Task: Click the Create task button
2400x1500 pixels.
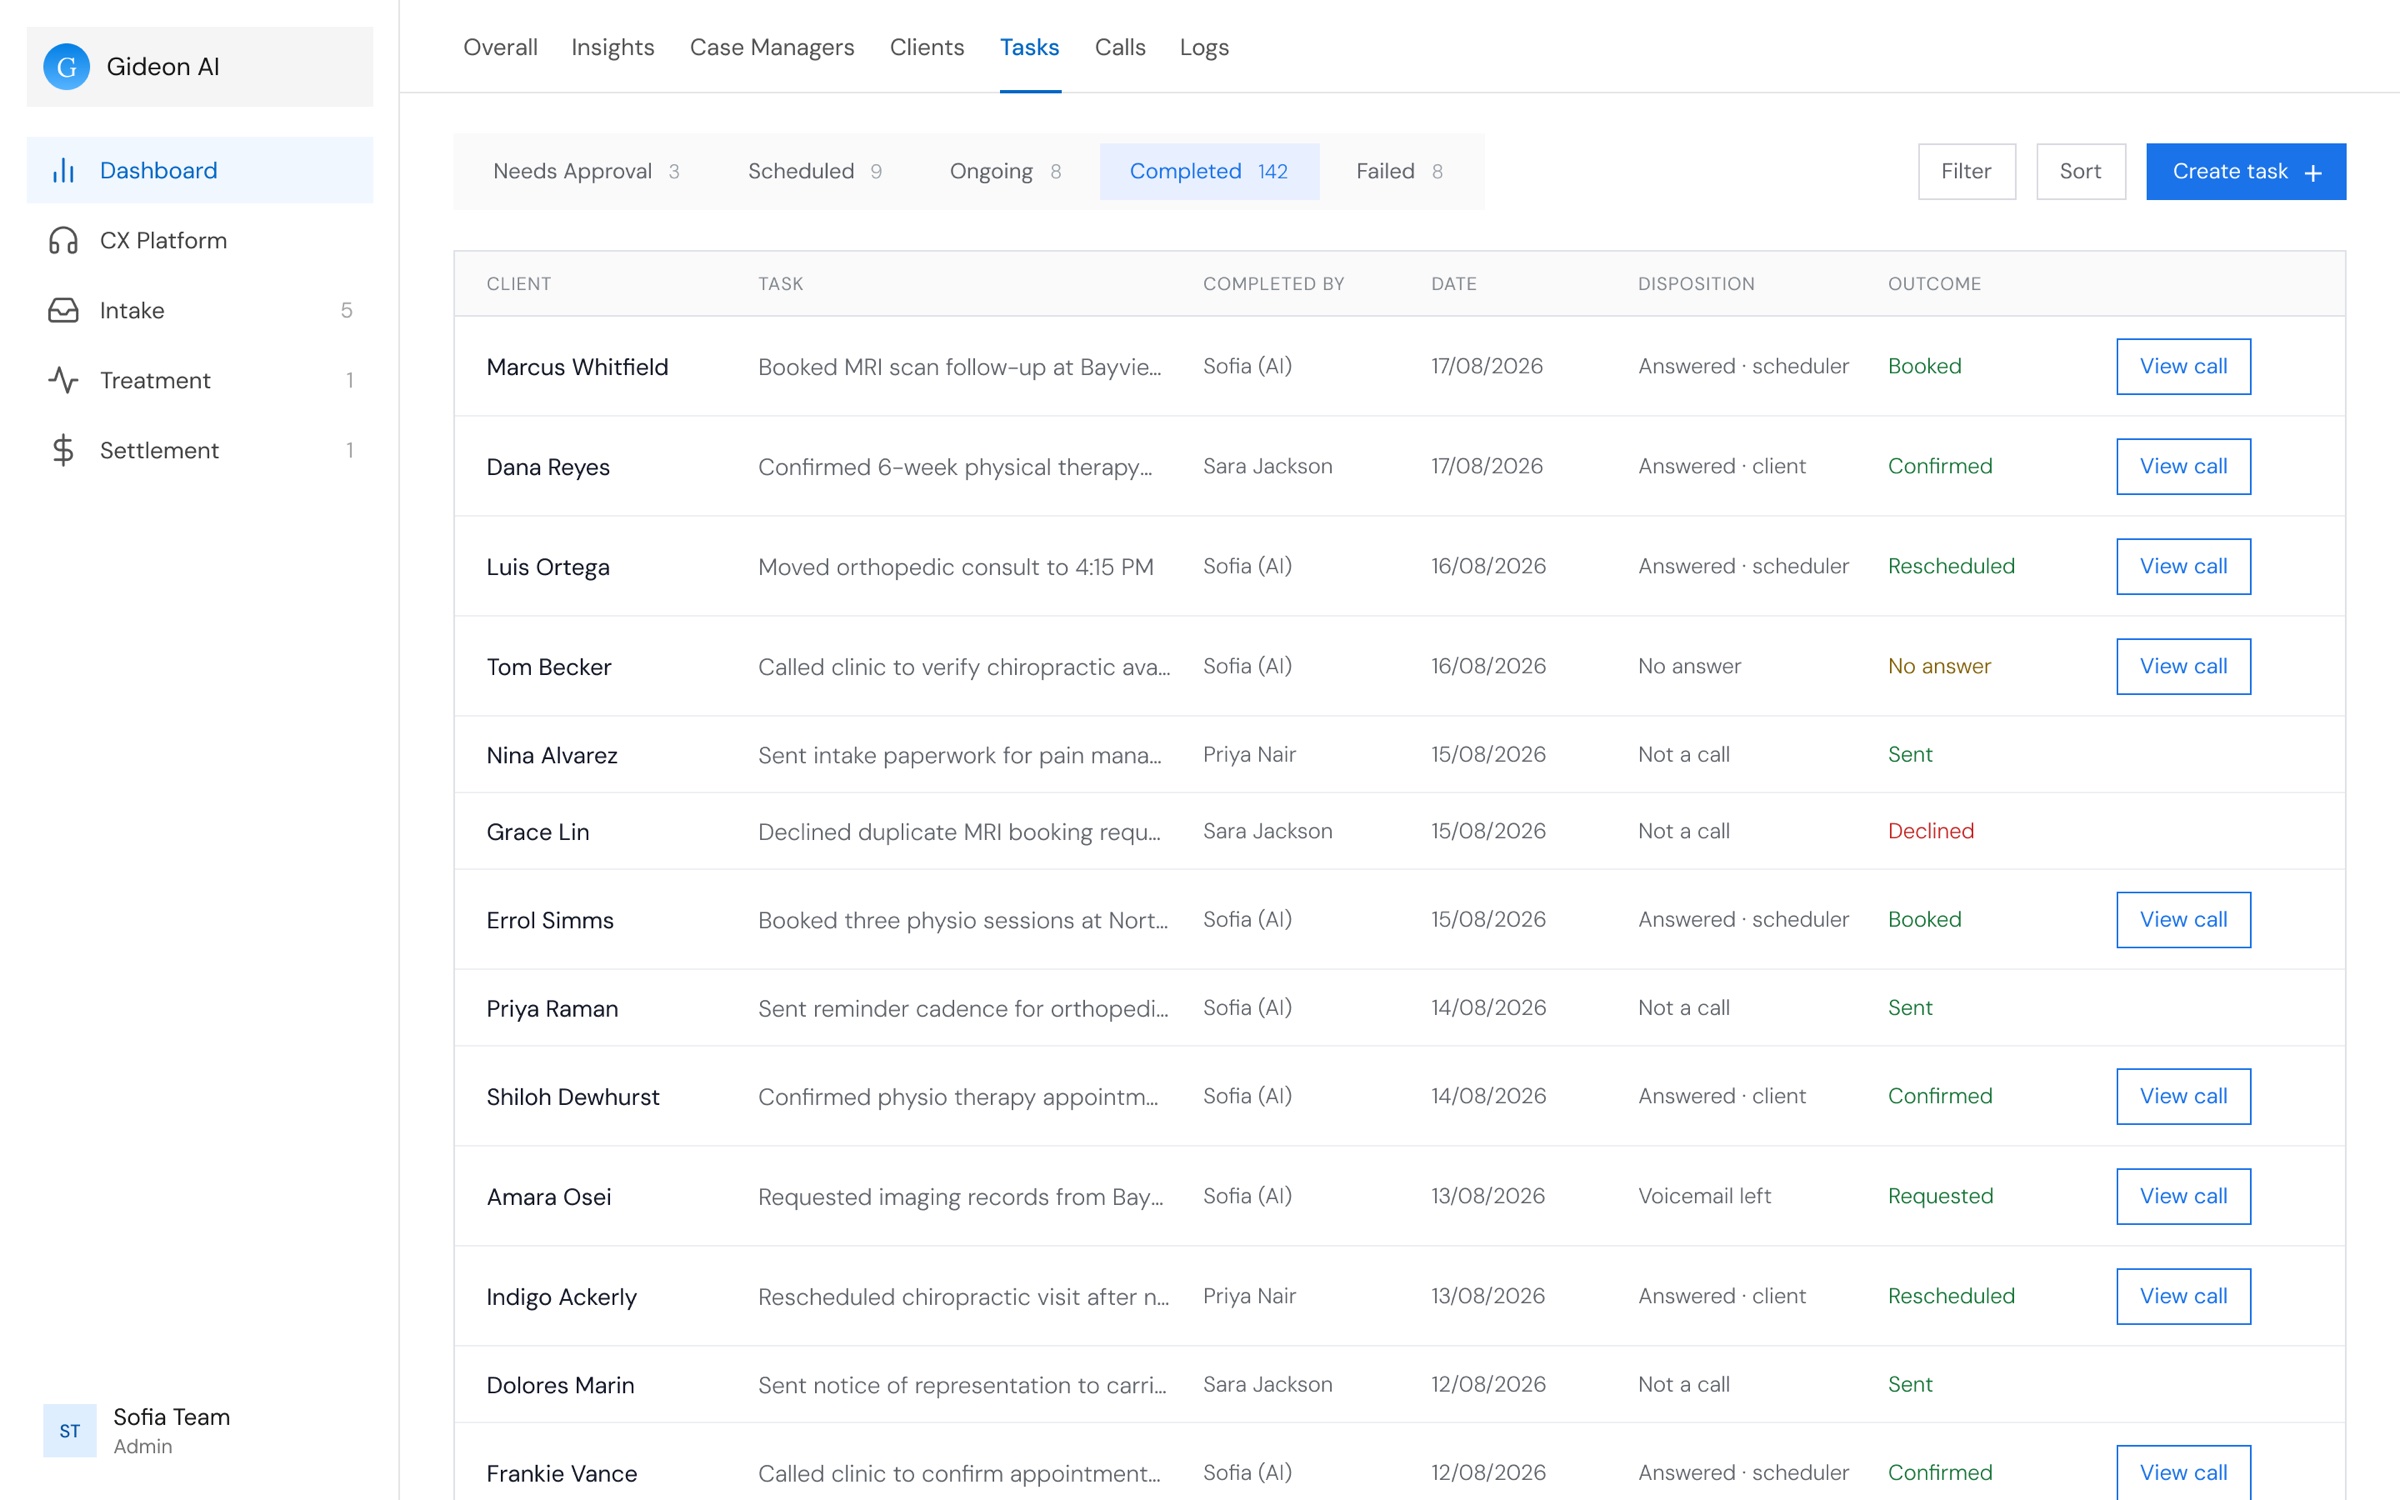Action: click(2245, 171)
